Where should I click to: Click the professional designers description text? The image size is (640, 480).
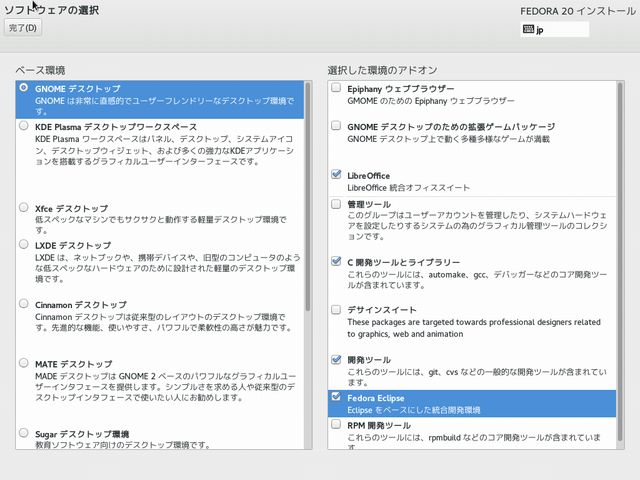[474, 328]
